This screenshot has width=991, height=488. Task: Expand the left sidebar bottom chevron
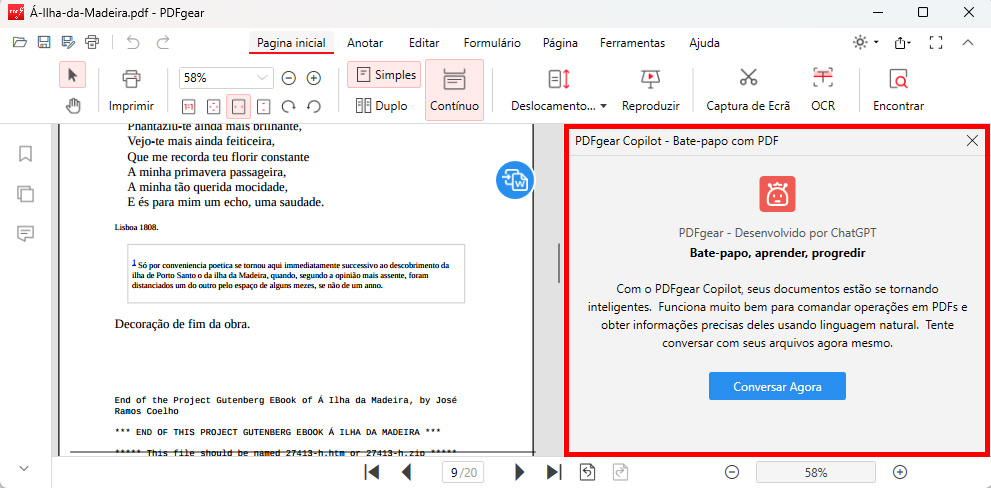pyautogui.click(x=24, y=468)
